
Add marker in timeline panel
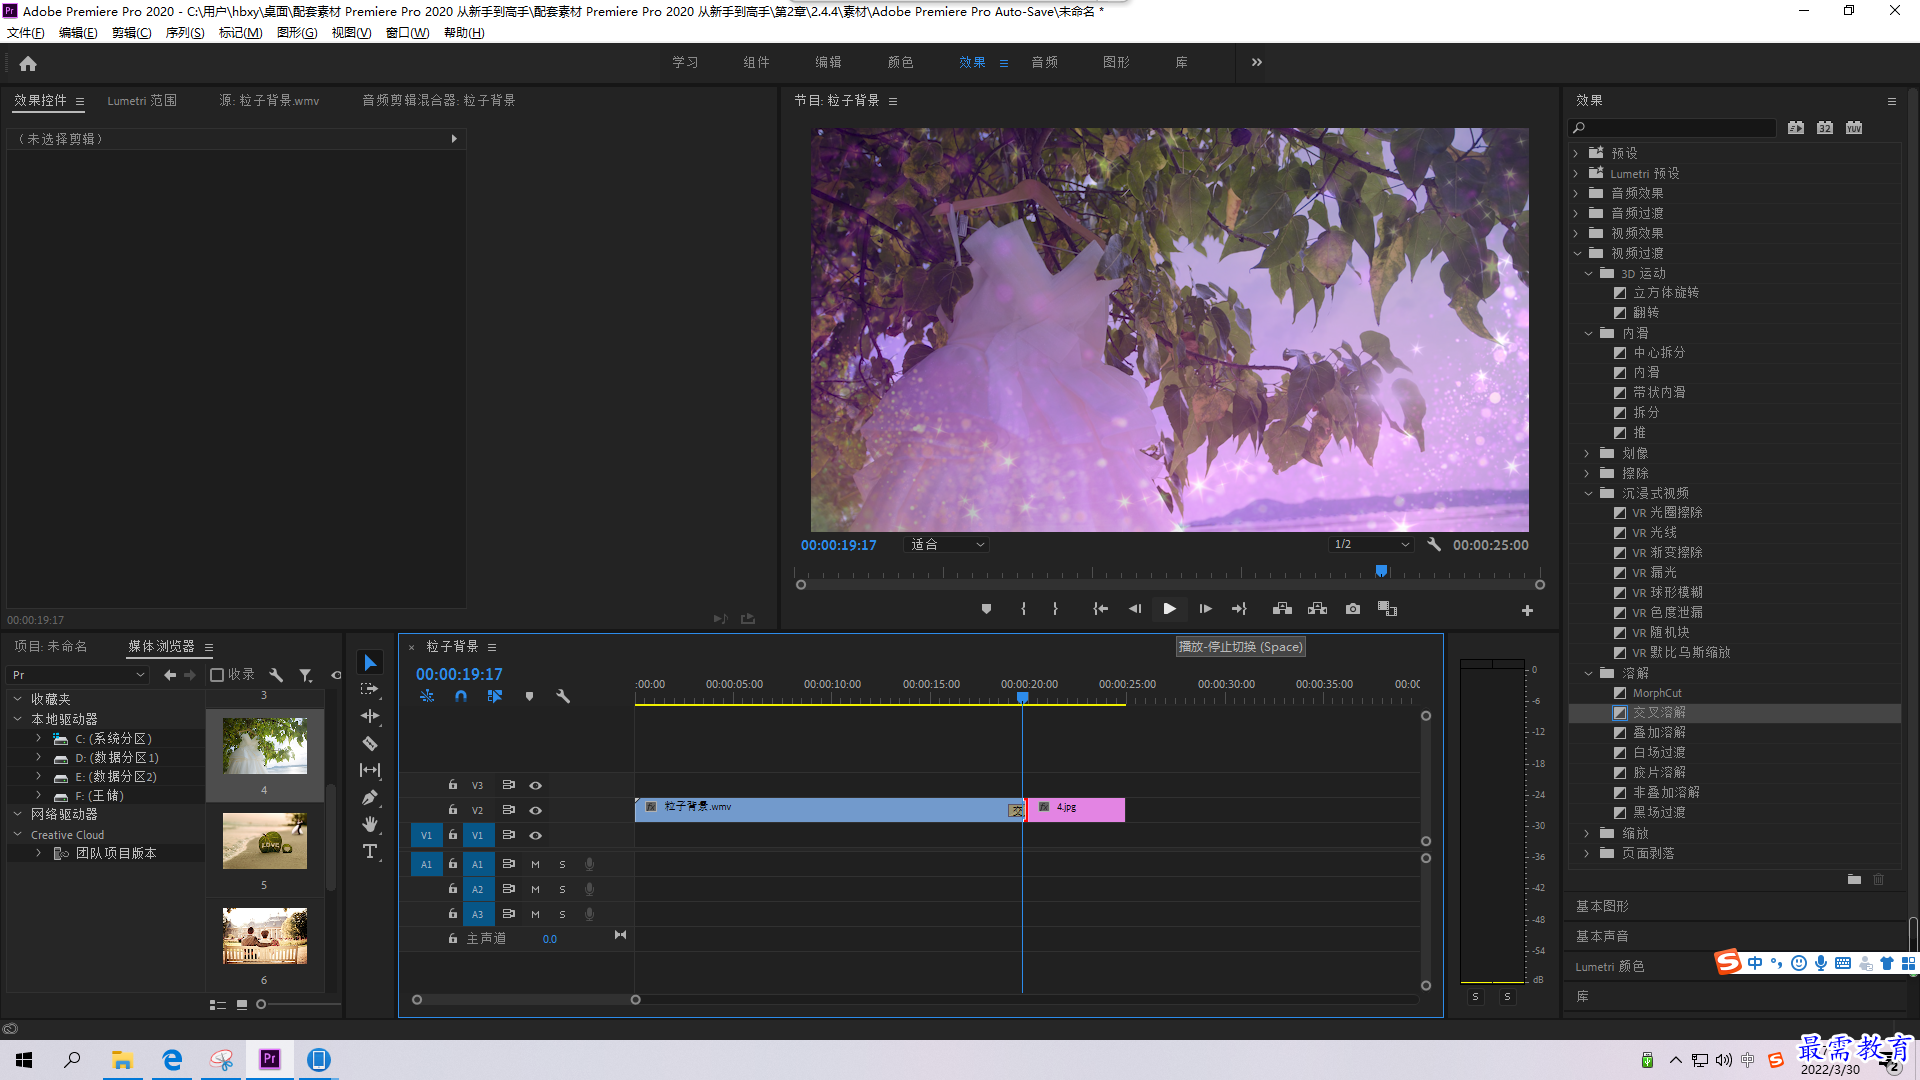(529, 696)
